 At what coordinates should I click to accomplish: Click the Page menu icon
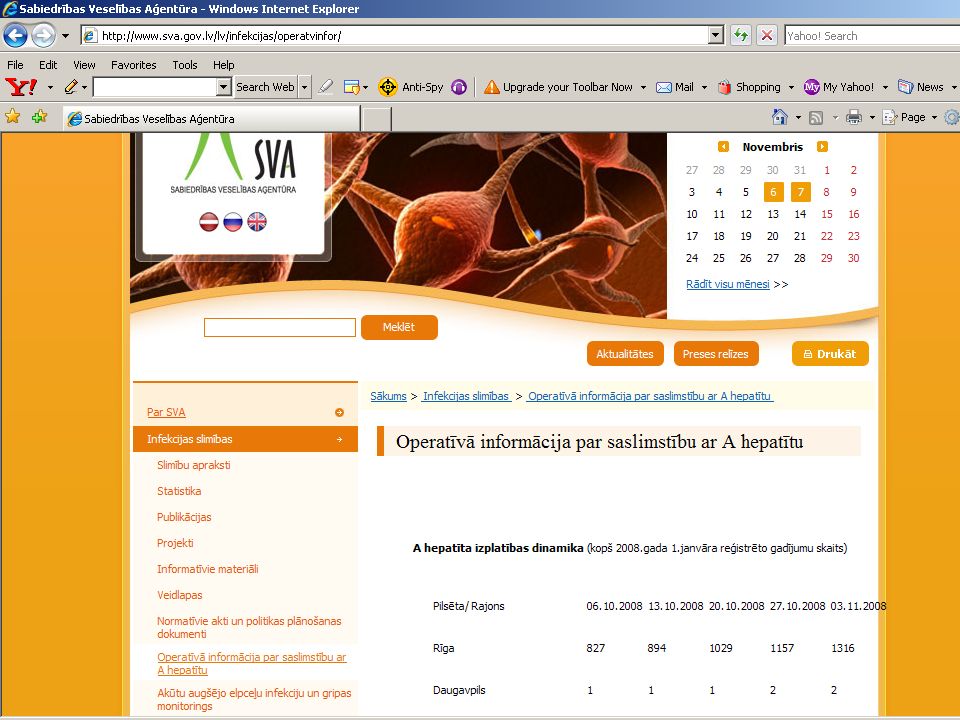coord(890,117)
